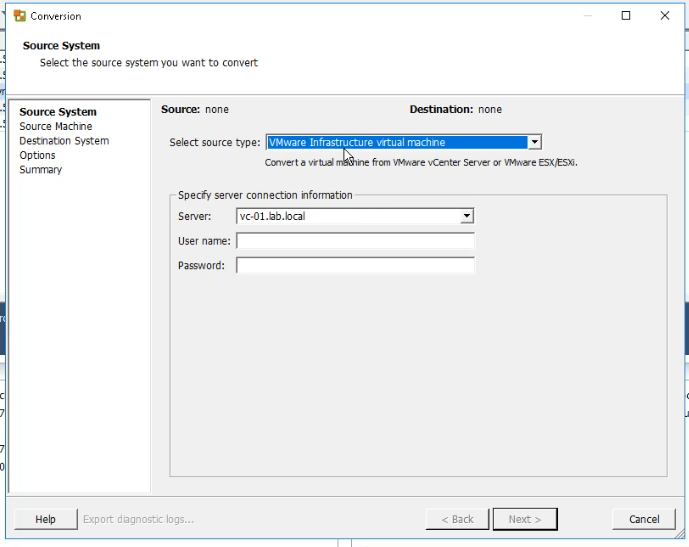
Task: Click the vCenter conversion description text
Action: coord(421,163)
